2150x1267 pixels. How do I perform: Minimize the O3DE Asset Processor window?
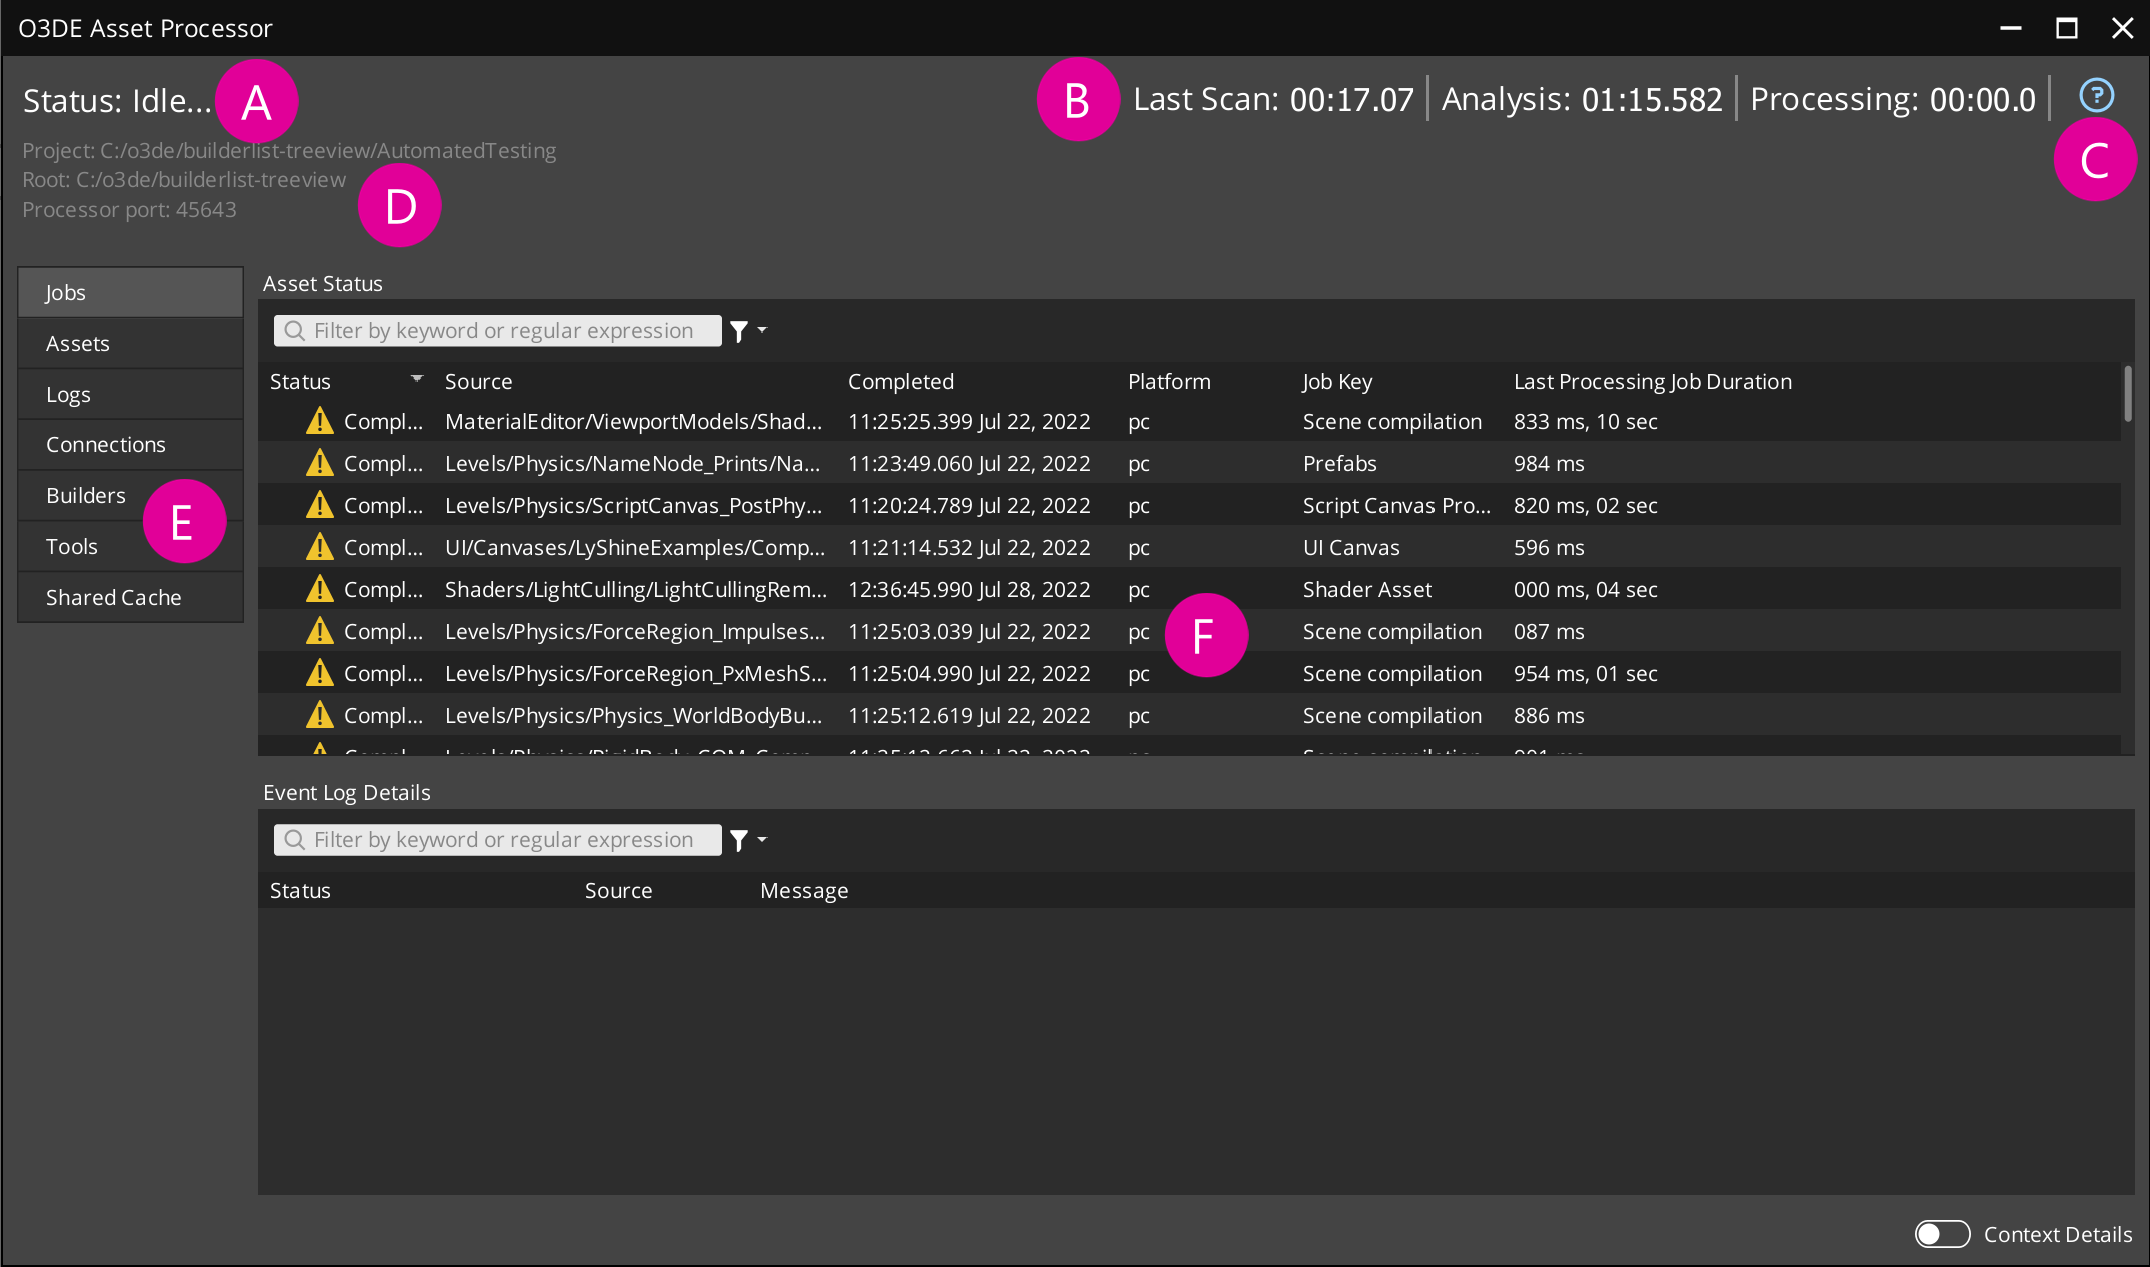click(x=2010, y=28)
